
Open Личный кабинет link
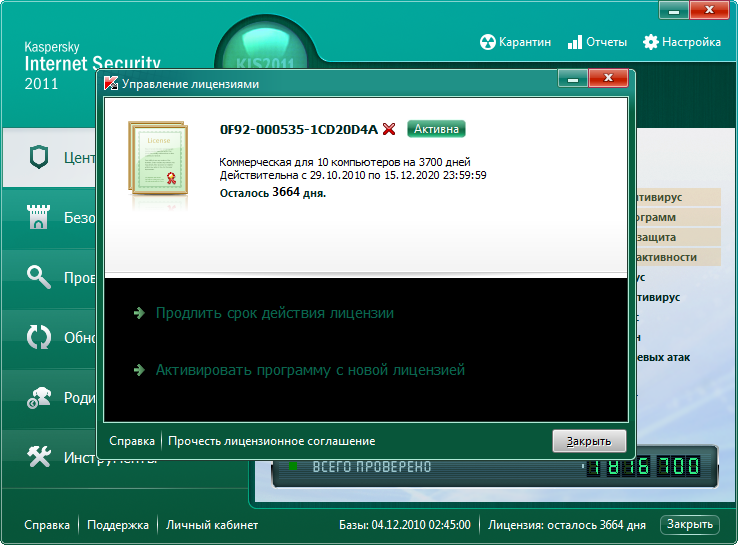[x=212, y=525]
